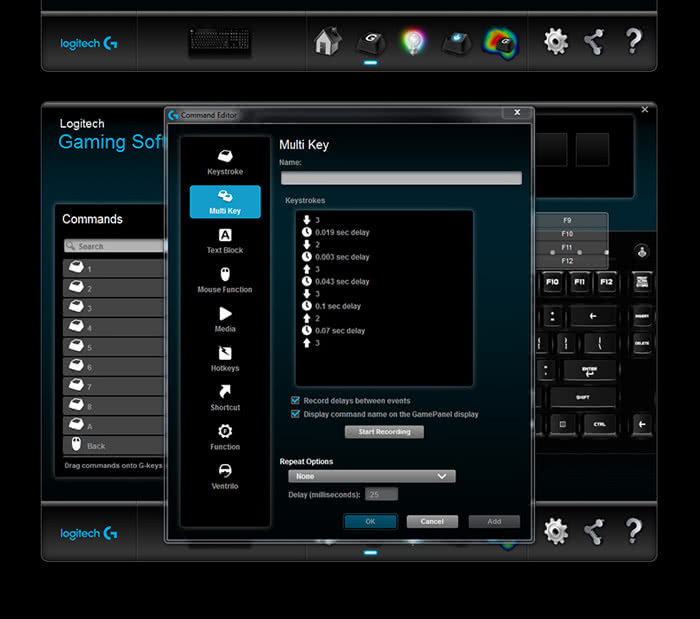
Task: Choose the Ventrilo command type
Action: (x=225, y=476)
